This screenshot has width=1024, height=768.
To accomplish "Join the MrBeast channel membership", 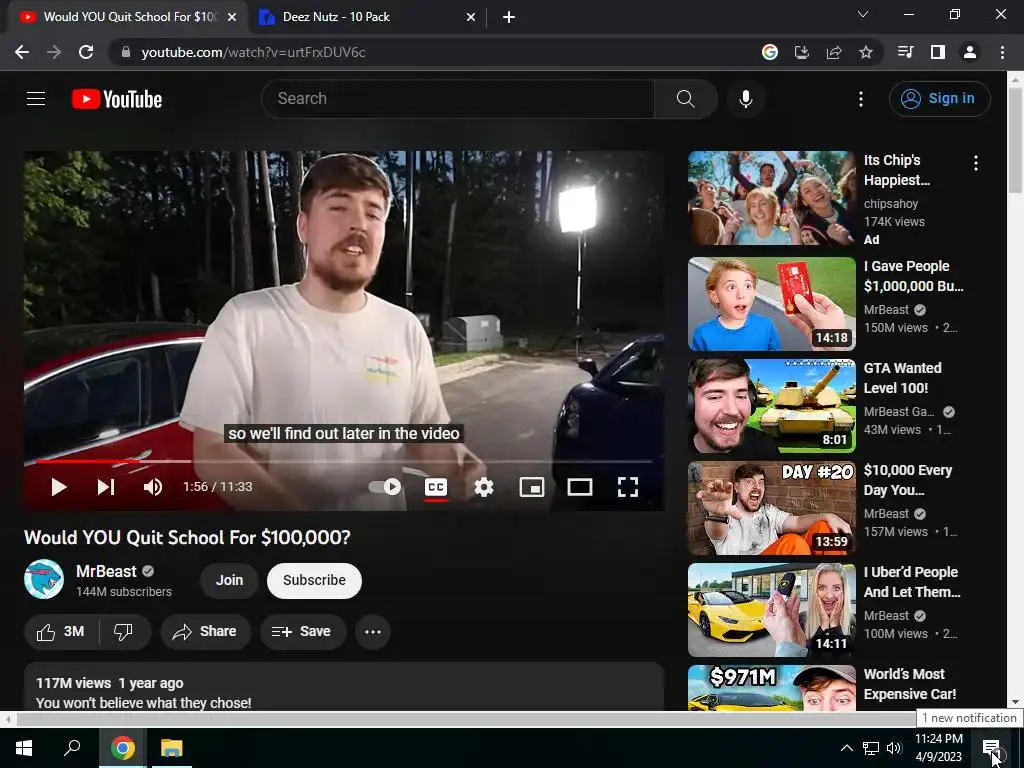I will [229, 581].
